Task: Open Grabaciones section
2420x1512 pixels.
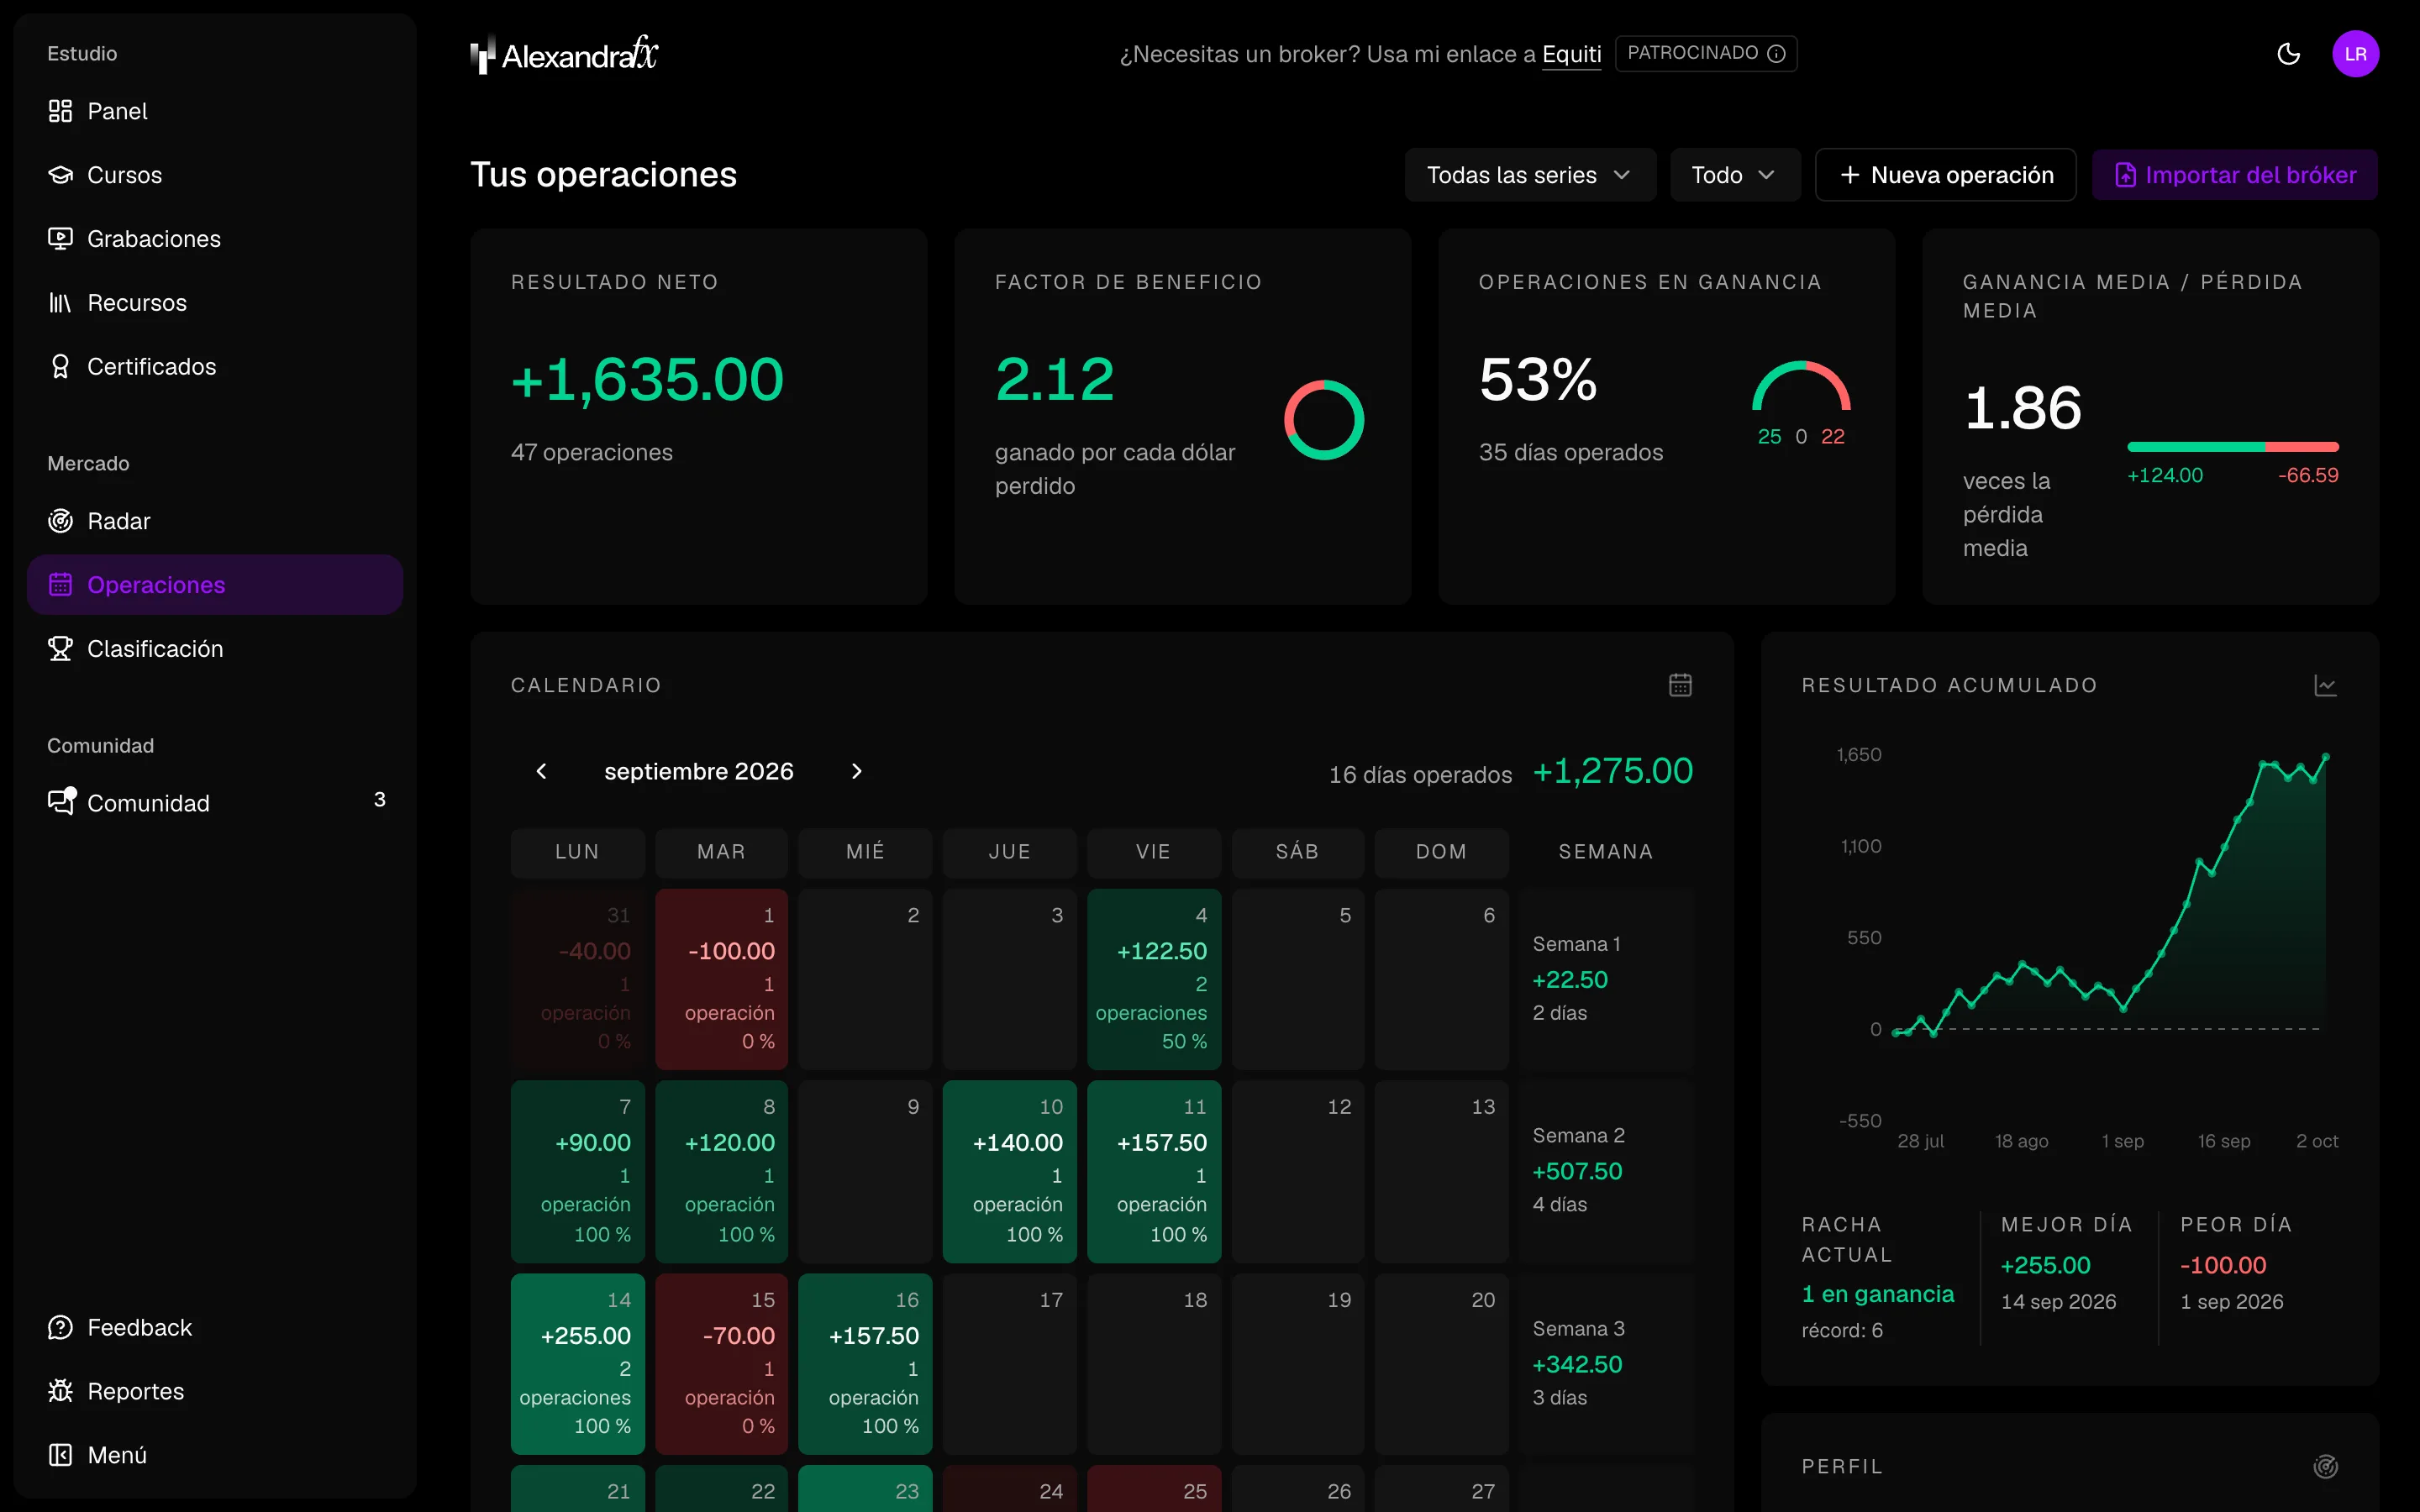Action: (215, 239)
